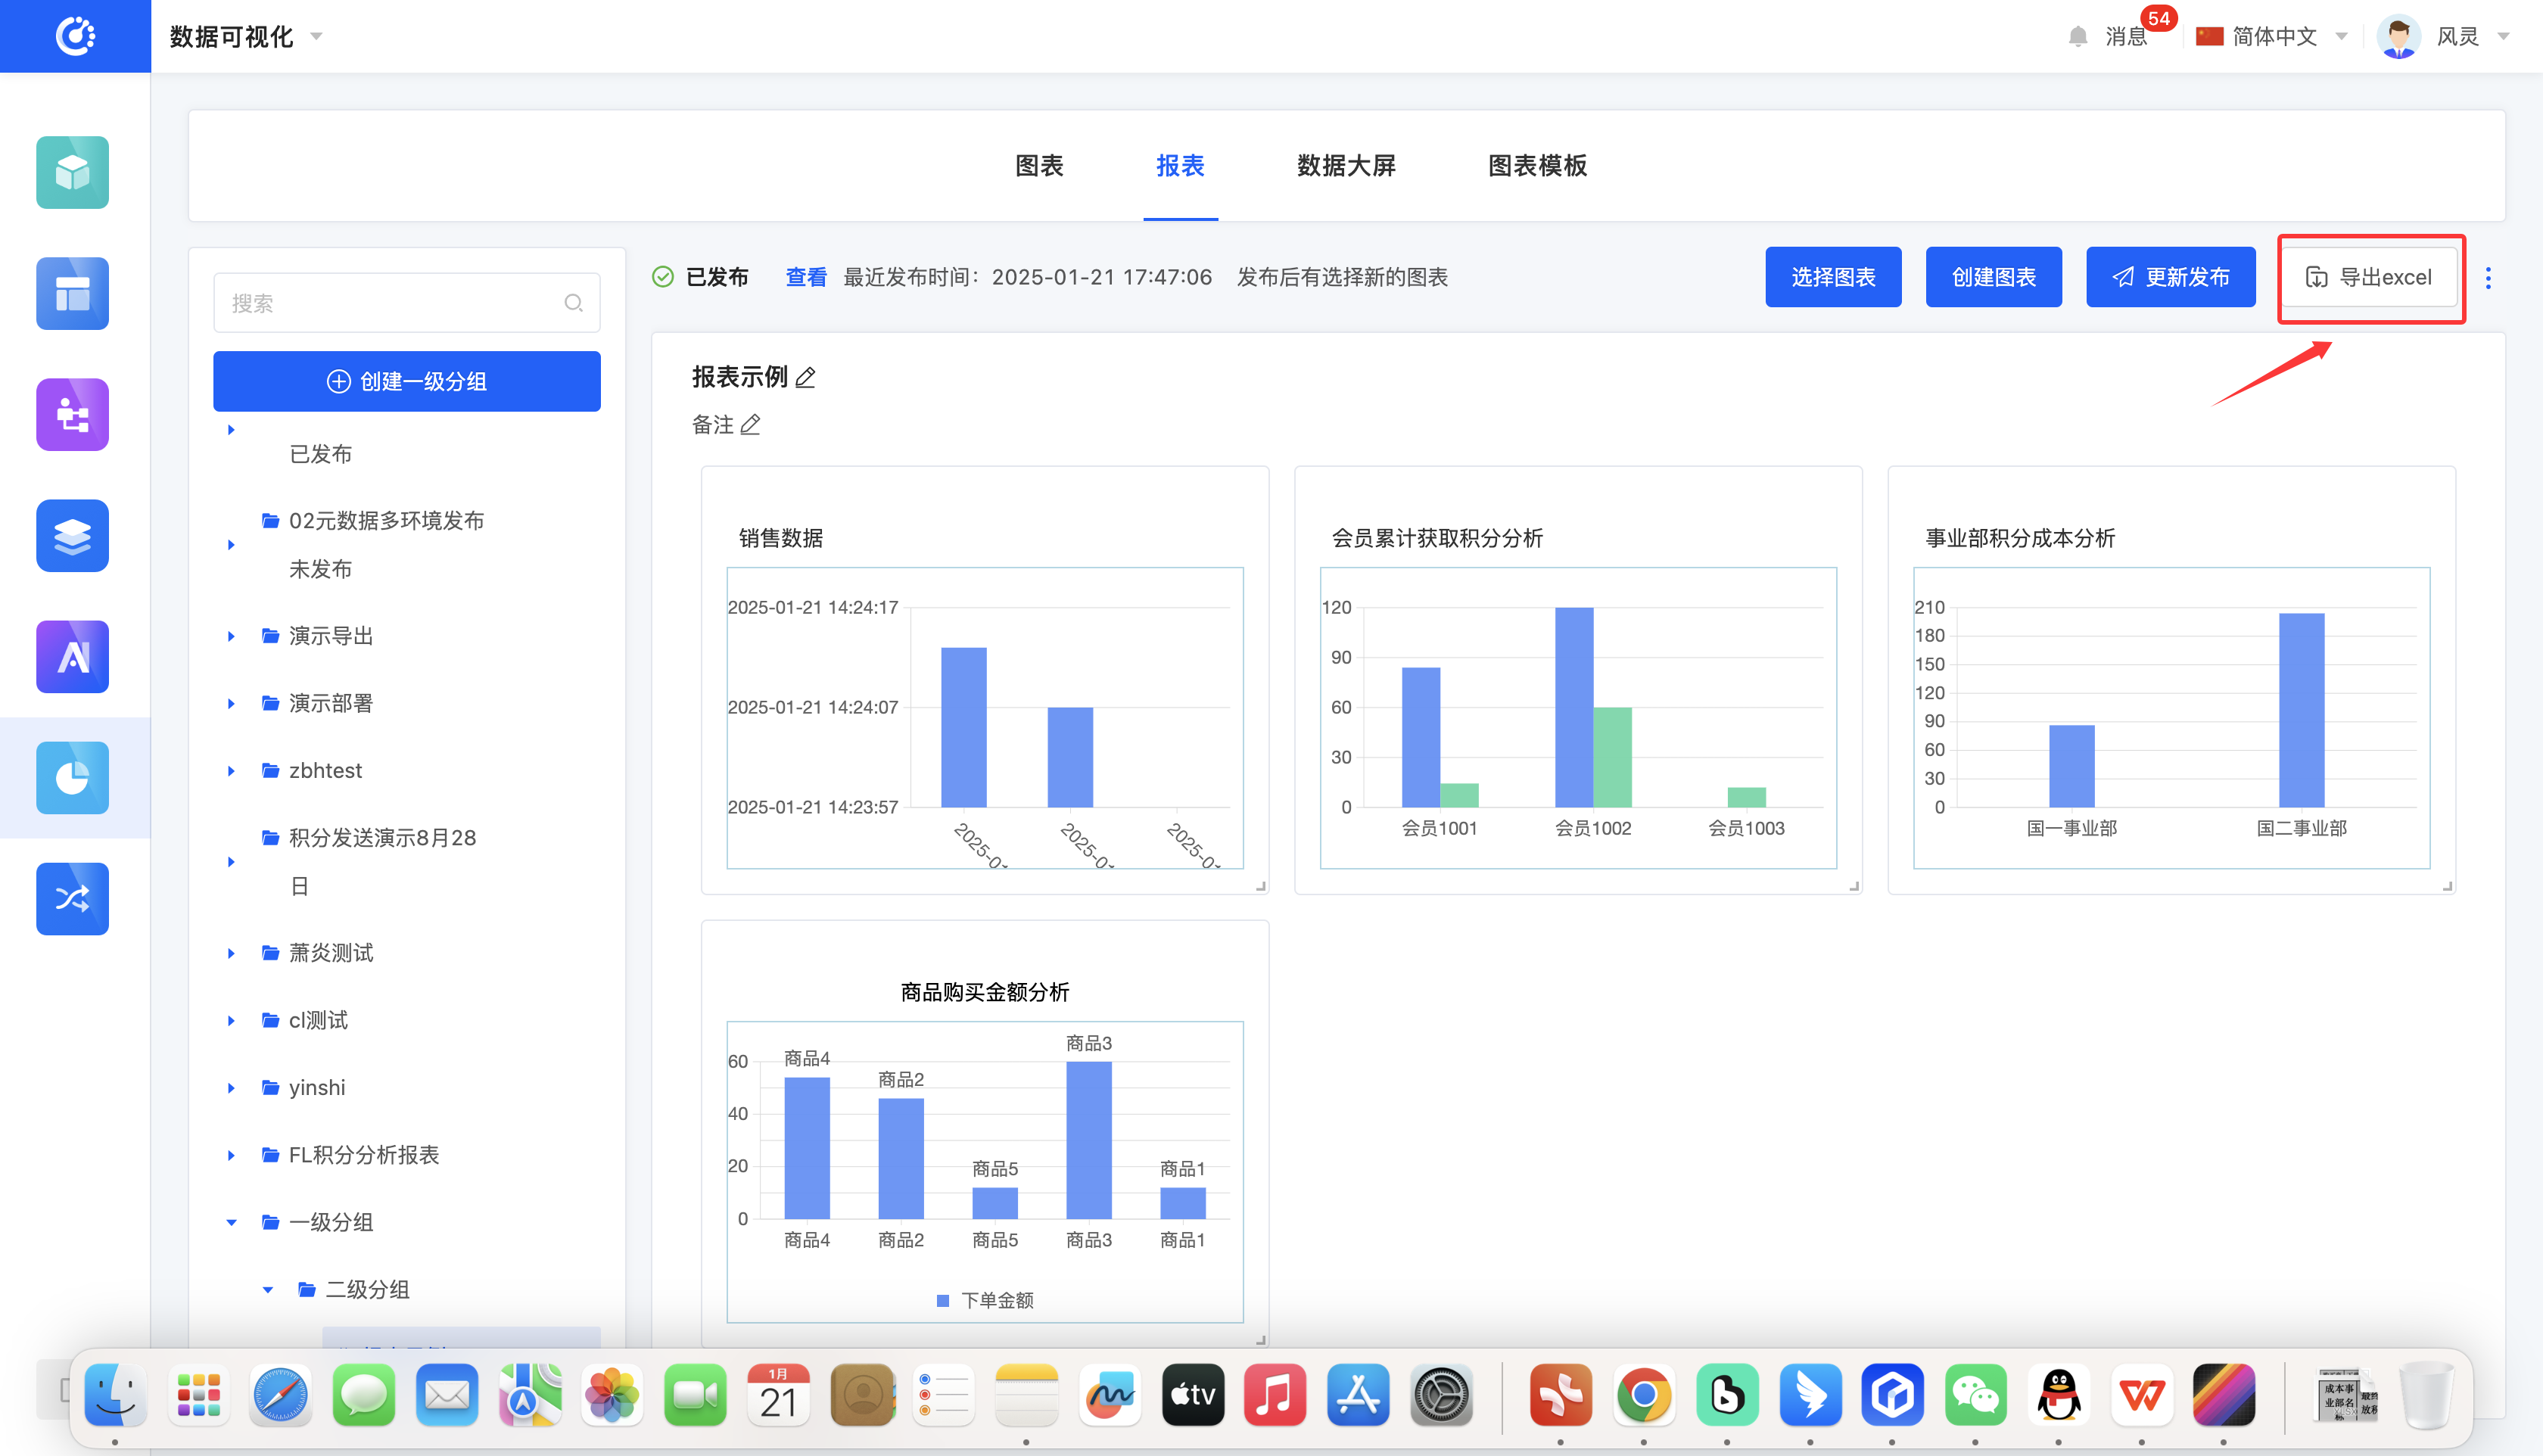Click the 导出excel button

(x=2369, y=277)
